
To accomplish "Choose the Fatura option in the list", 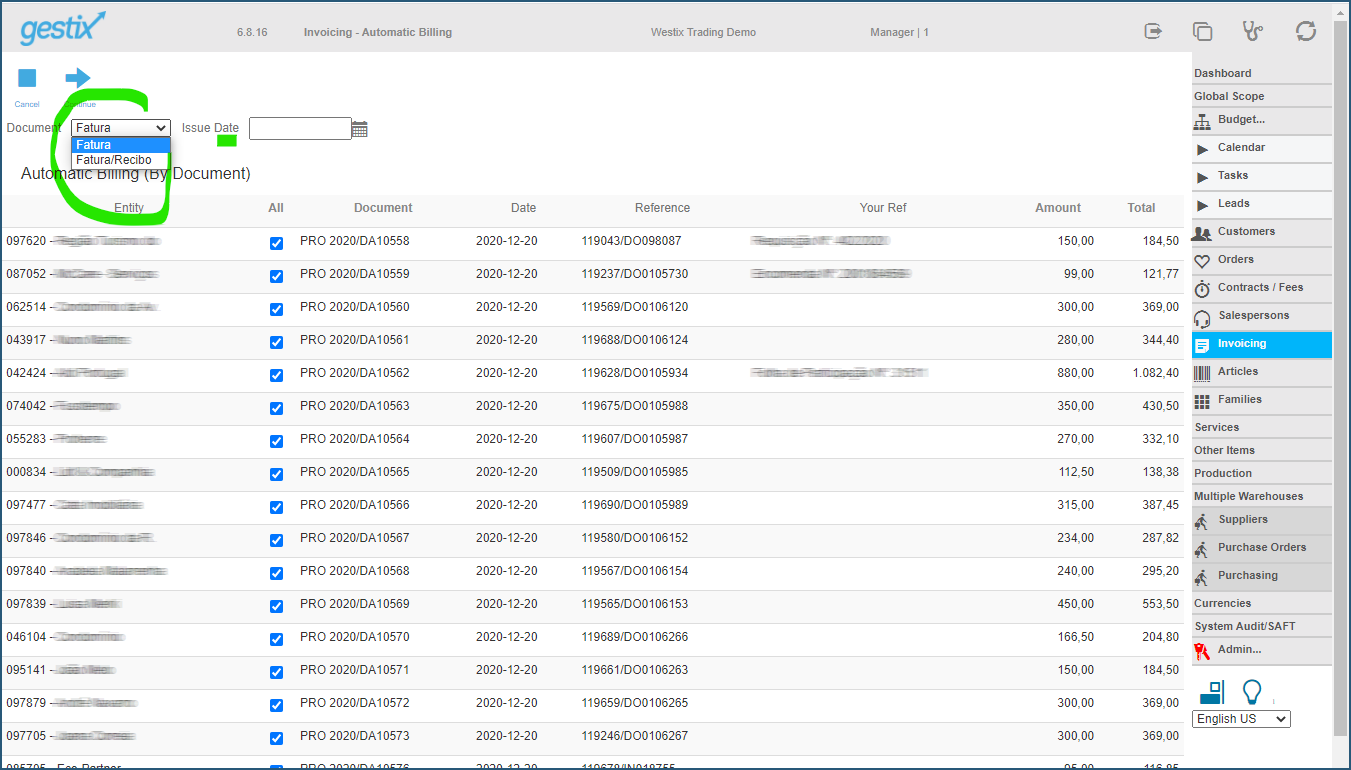I will point(121,145).
